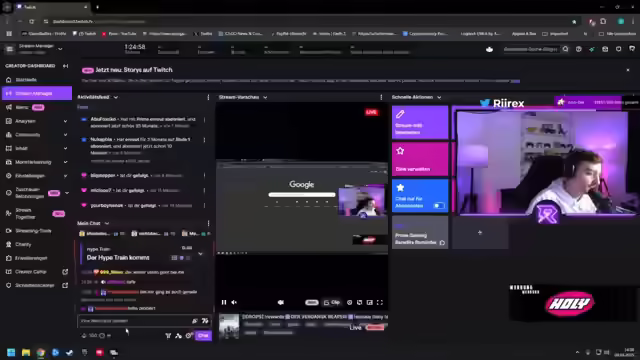Screen dimensions: 640x360
Task: Open the player settings gear
Action: 349,302
